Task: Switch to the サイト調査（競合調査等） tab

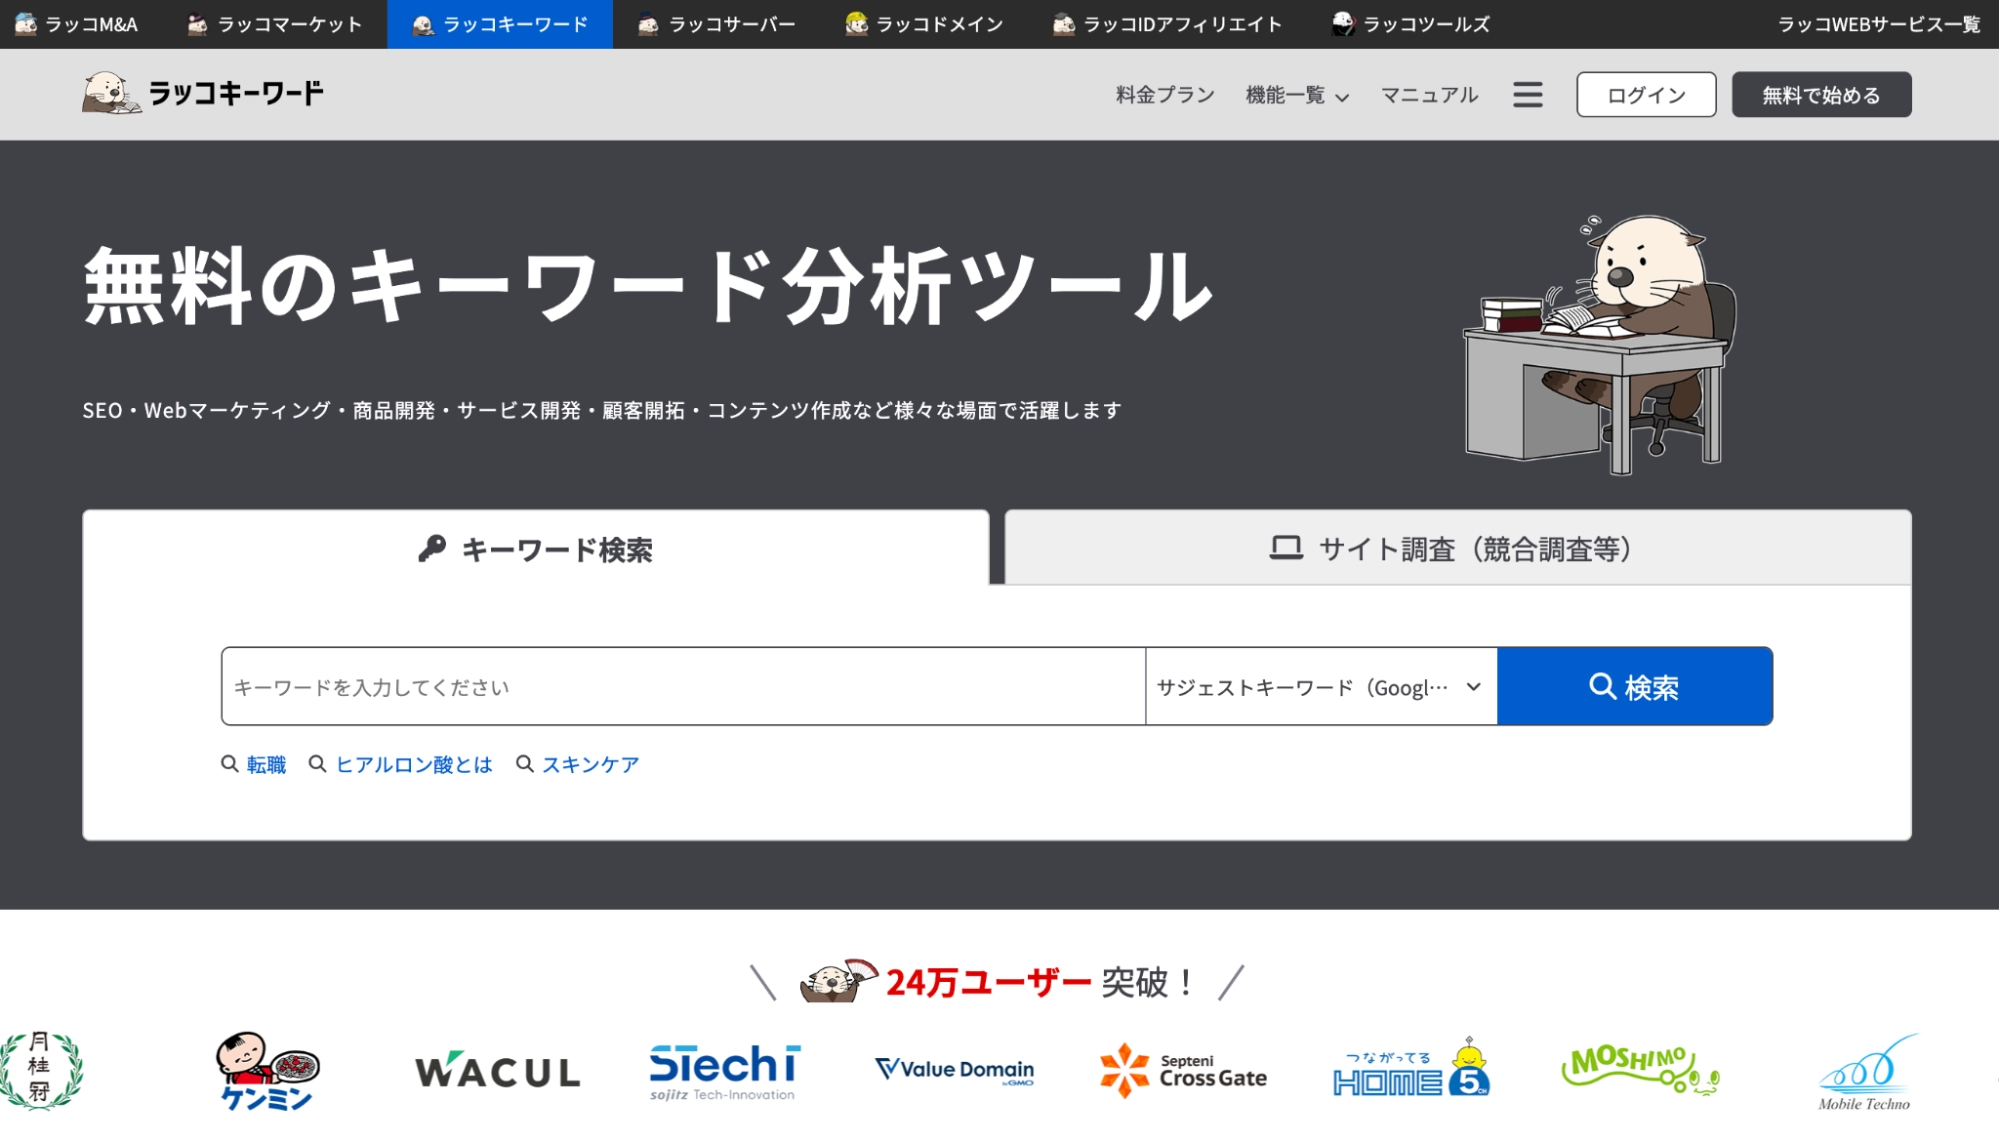Action: (1458, 548)
